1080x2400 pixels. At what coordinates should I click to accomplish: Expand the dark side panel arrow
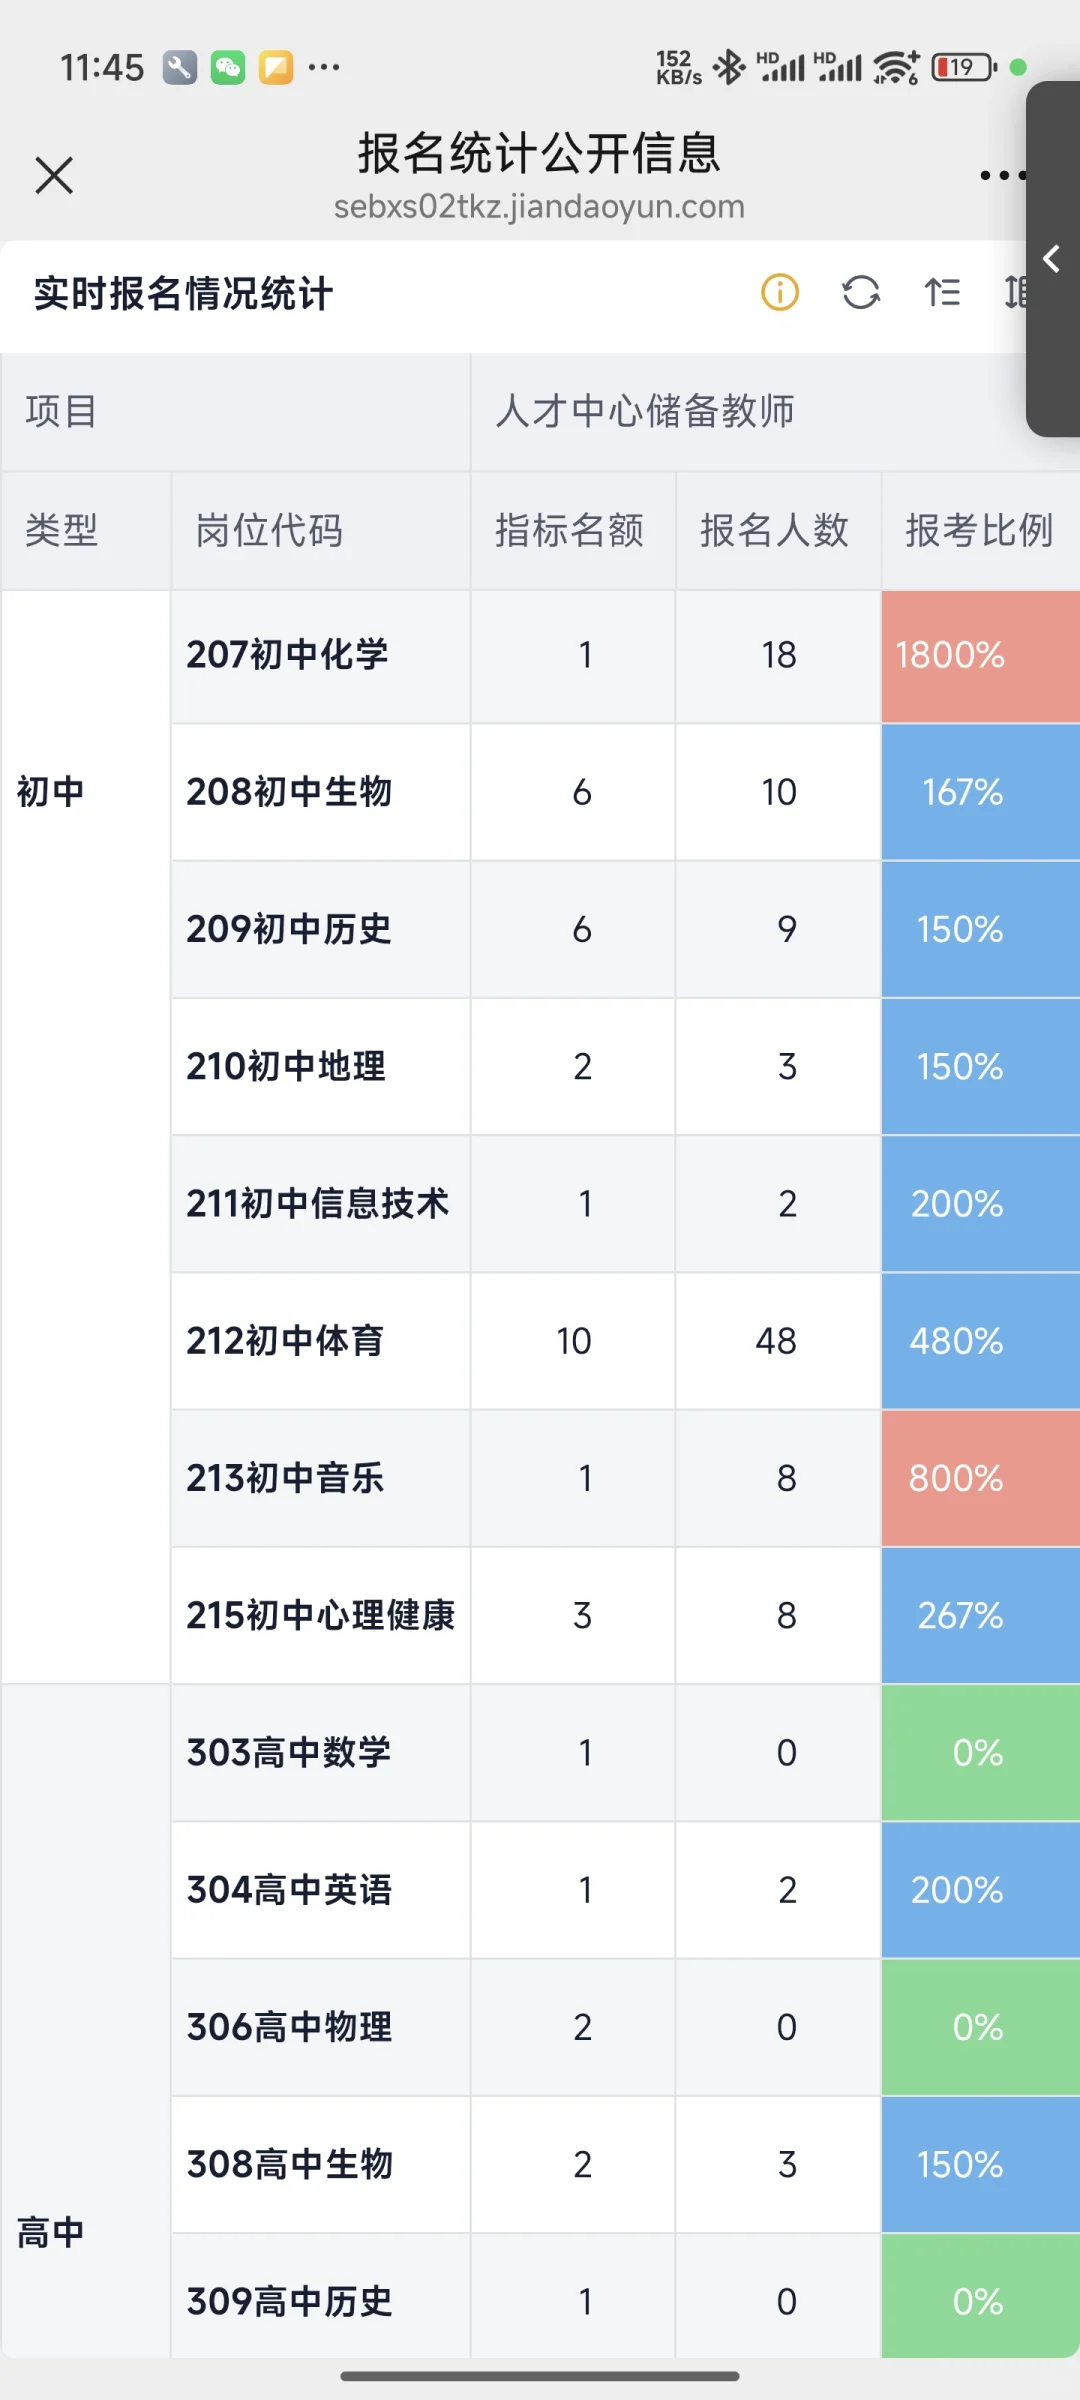pos(1052,259)
